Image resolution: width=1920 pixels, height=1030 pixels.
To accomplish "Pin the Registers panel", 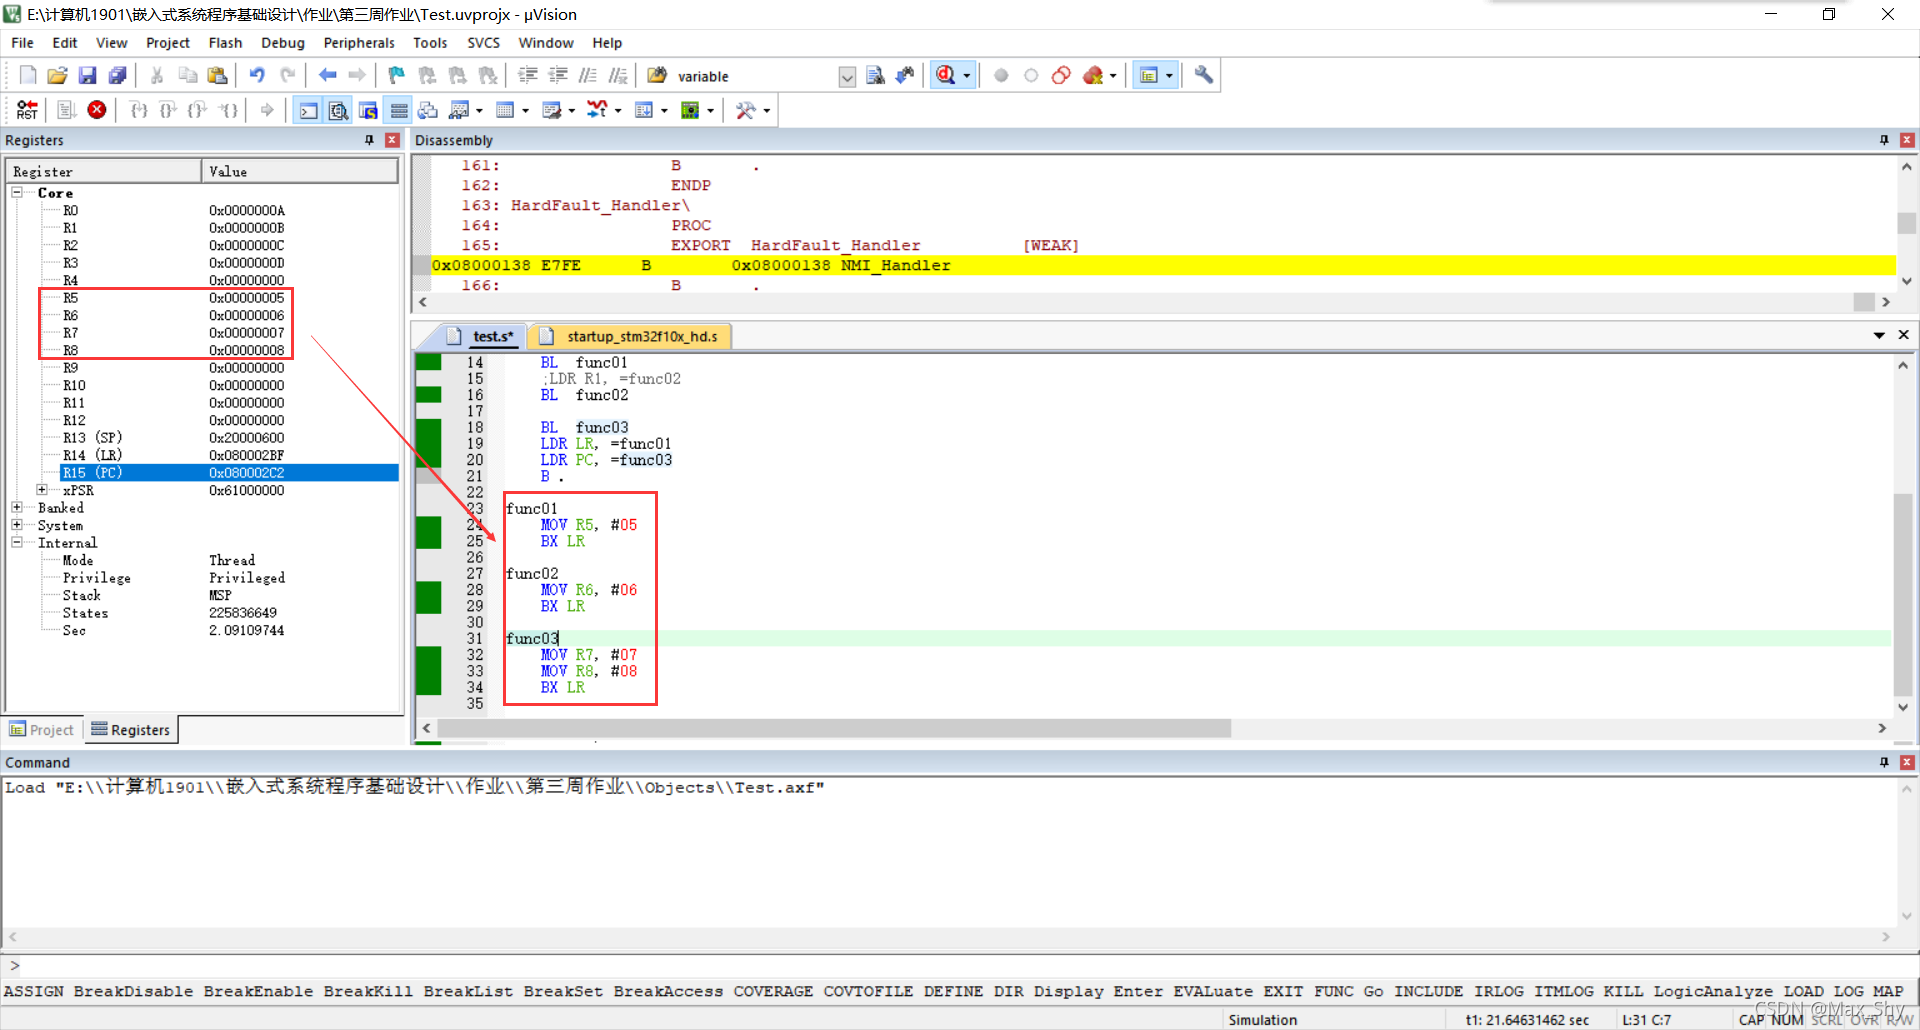I will coord(370,140).
